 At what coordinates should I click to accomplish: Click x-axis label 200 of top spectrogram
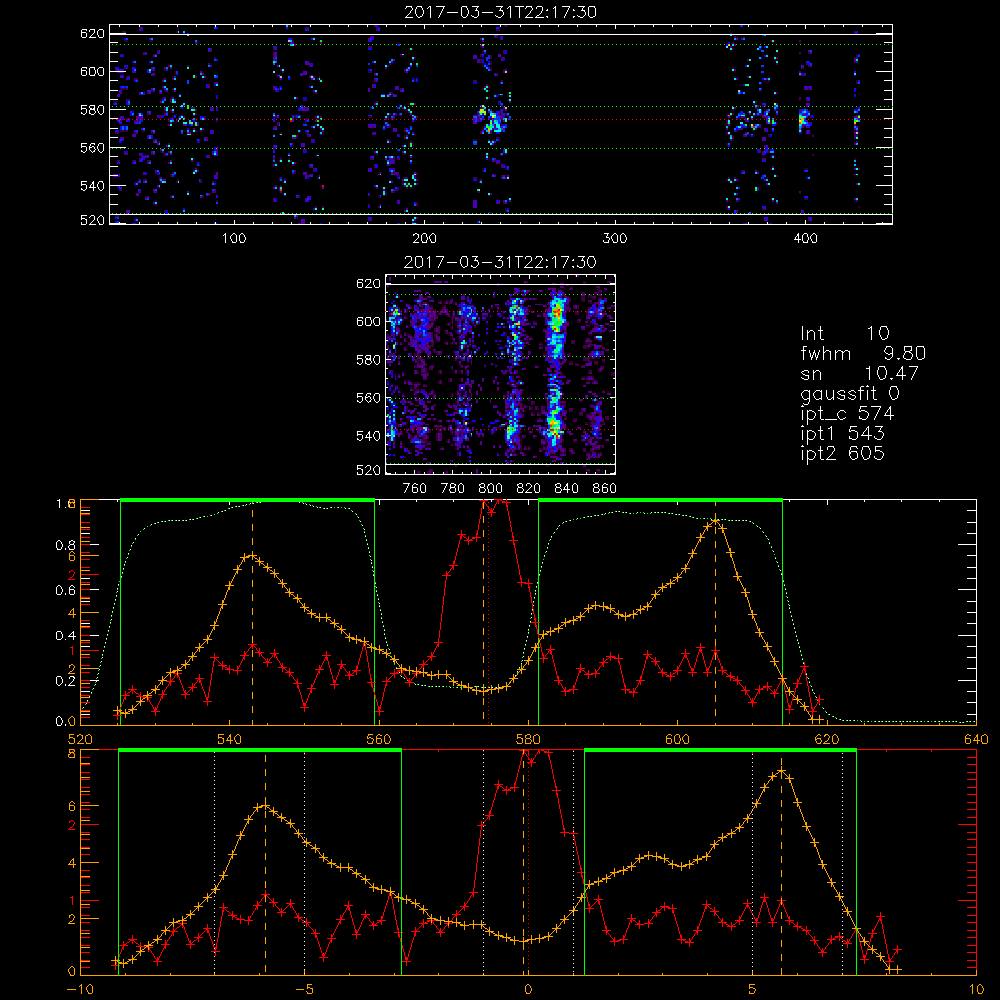(x=424, y=239)
